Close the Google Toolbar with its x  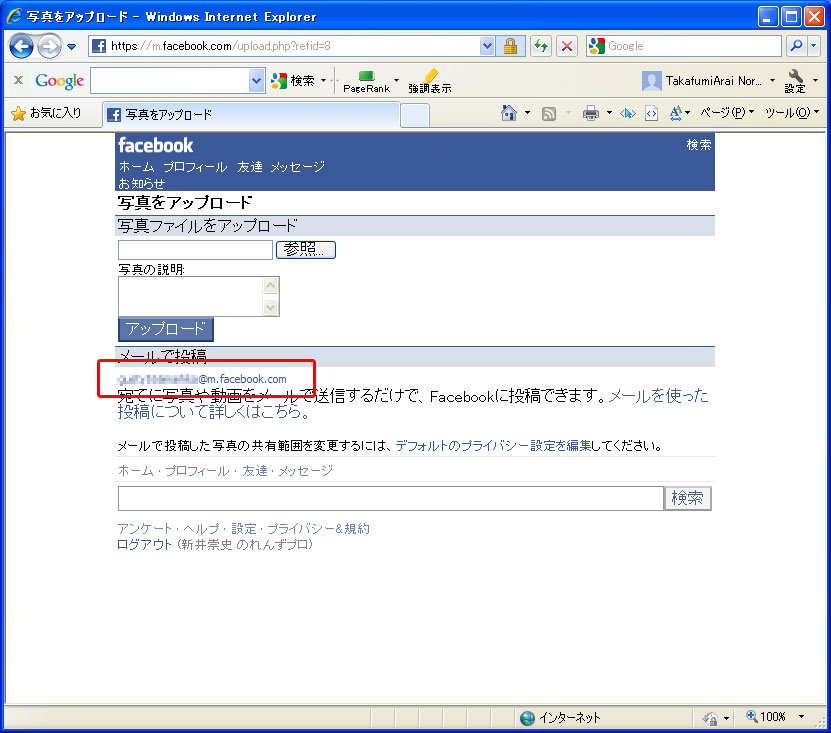tap(19, 80)
